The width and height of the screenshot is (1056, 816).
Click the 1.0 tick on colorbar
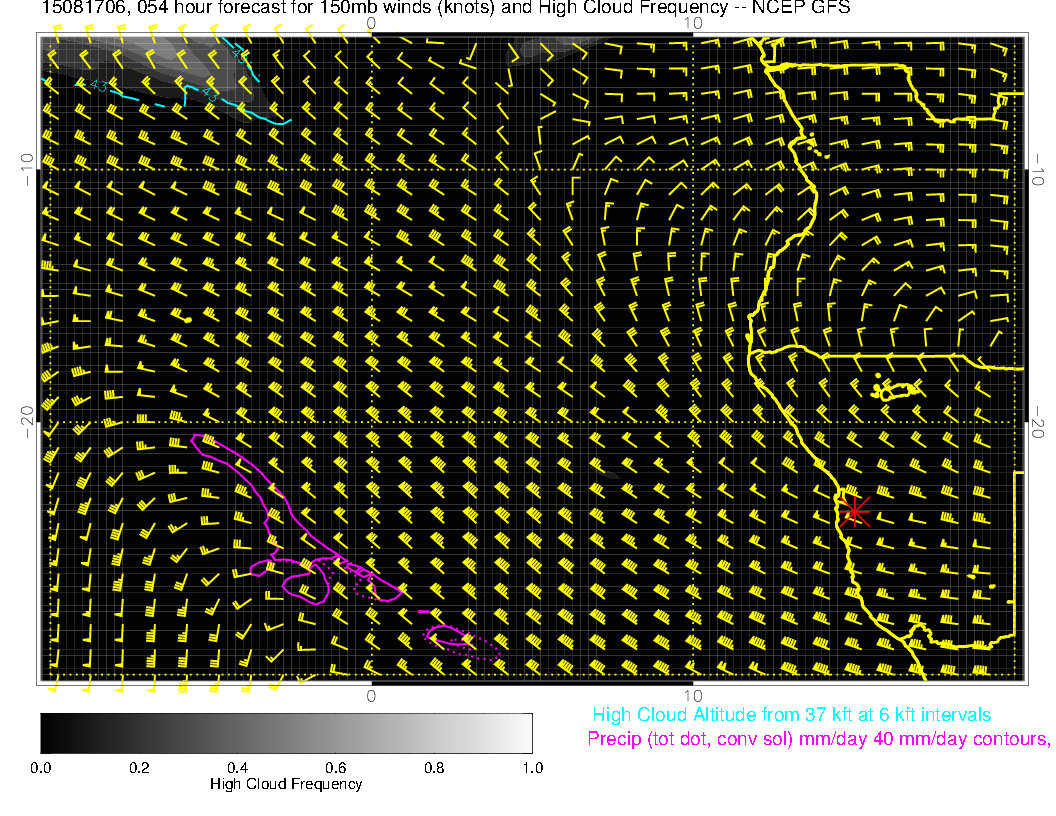click(532, 767)
